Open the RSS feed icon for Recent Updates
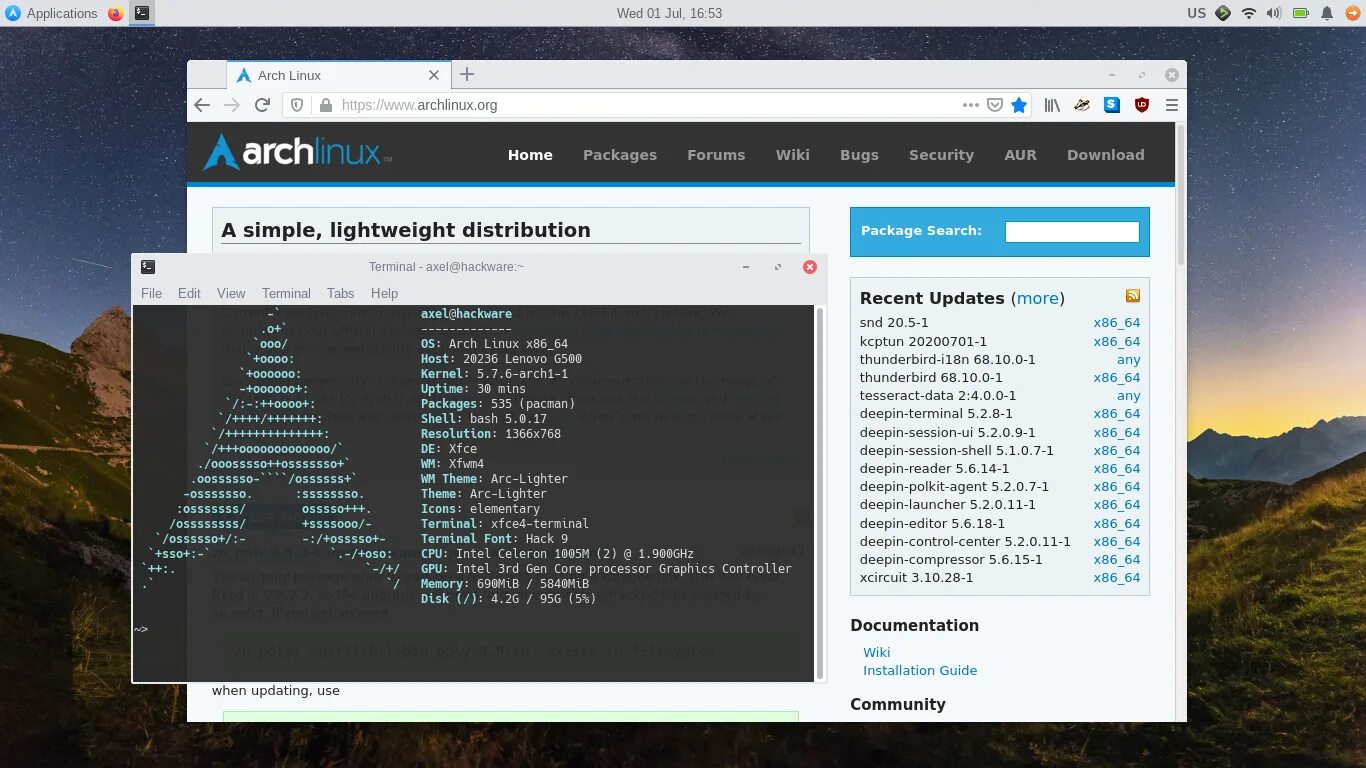1366x768 pixels. tap(1133, 295)
